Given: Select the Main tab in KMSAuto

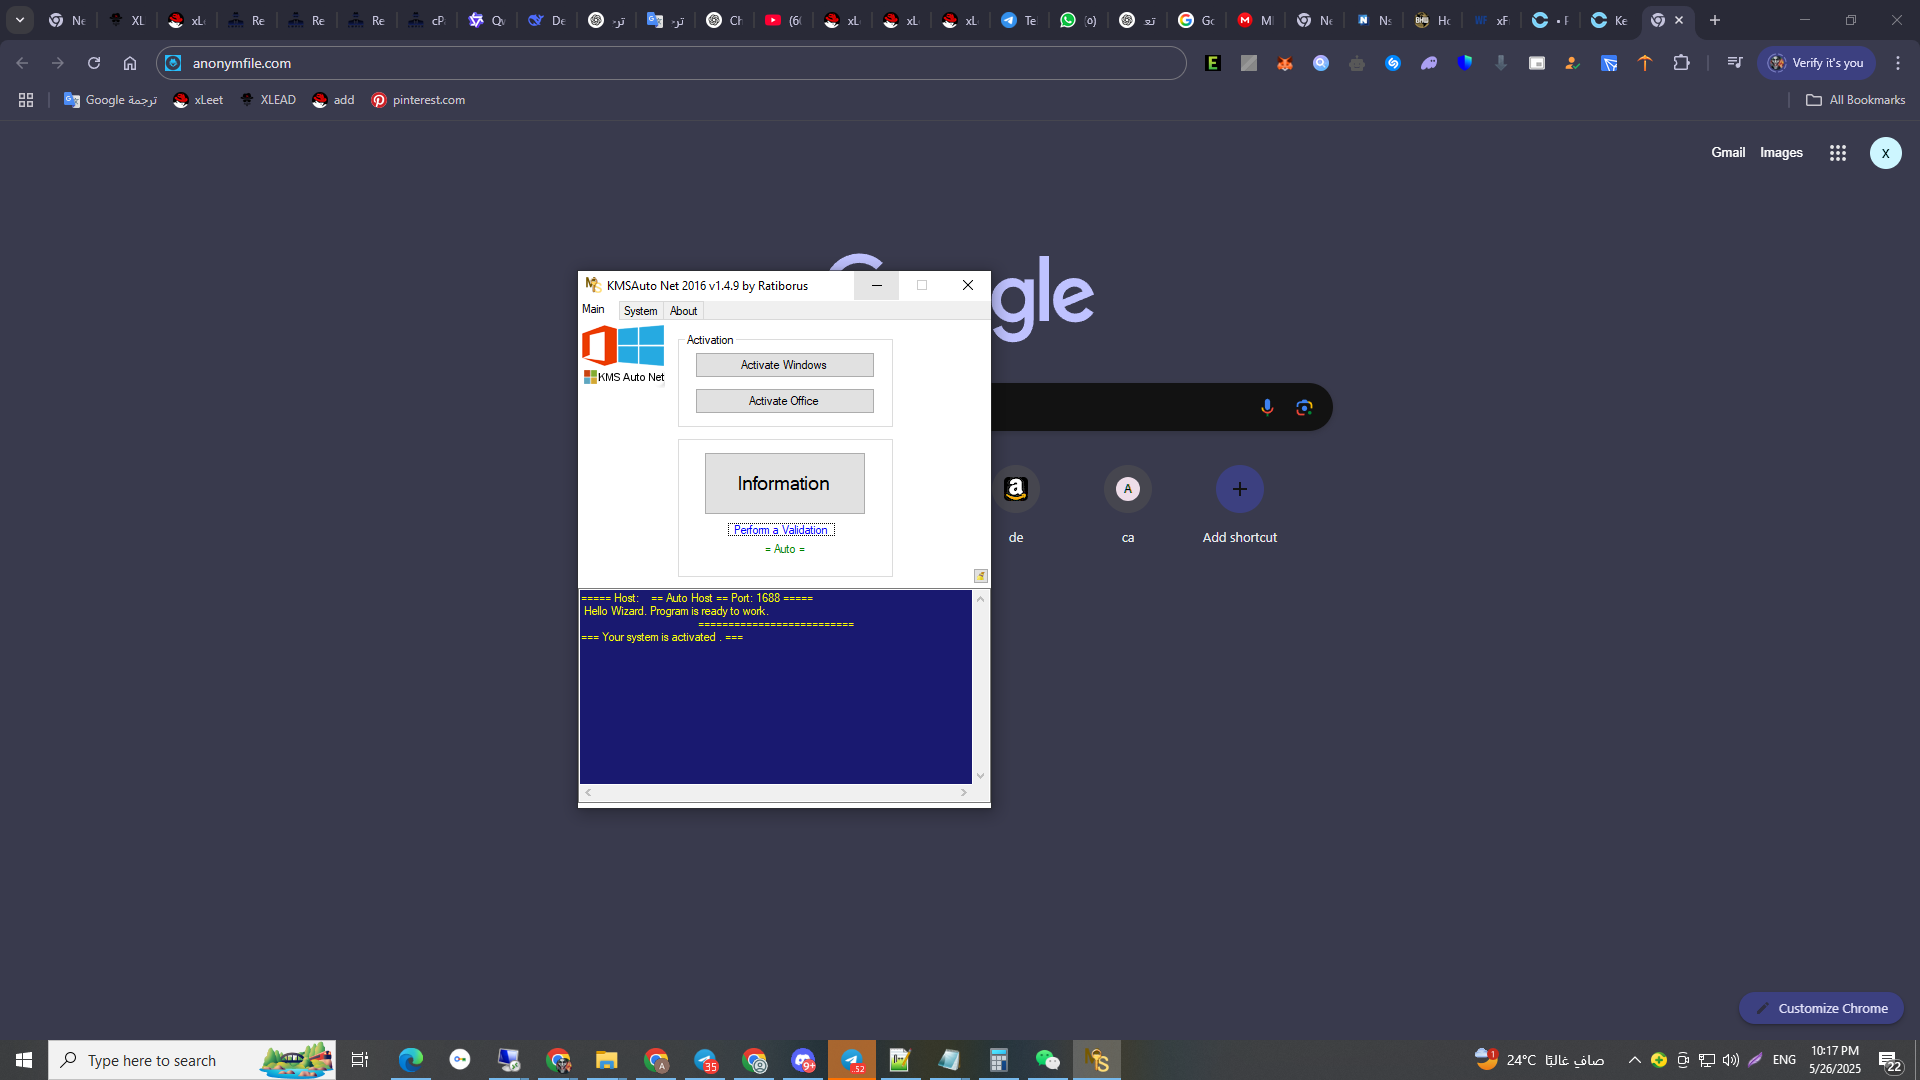Looking at the screenshot, I should coord(594,310).
